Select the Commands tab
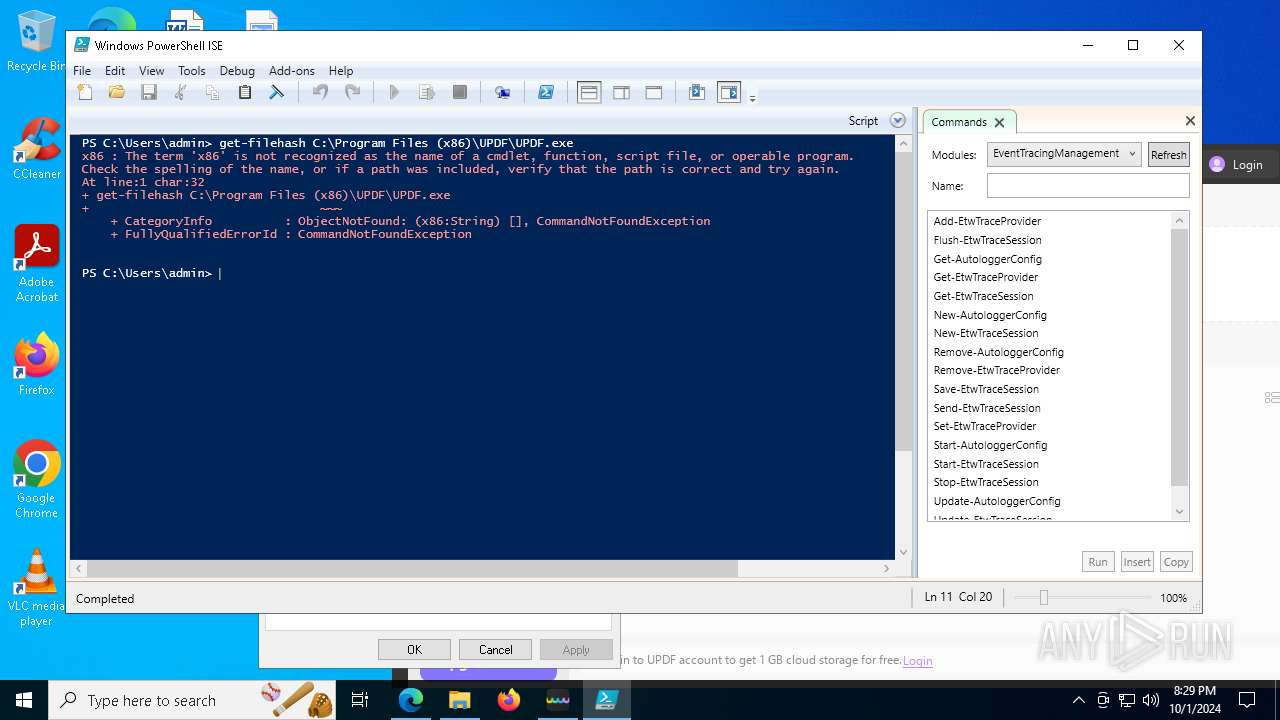 pyautogui.click(x=958, y=122)
